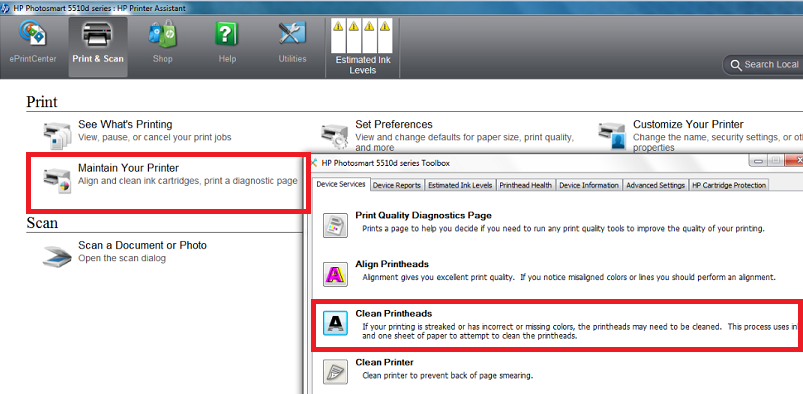Screen dimensions: 803x394
Task: Open the Device Information tab
Action: [x=589, y=185]
